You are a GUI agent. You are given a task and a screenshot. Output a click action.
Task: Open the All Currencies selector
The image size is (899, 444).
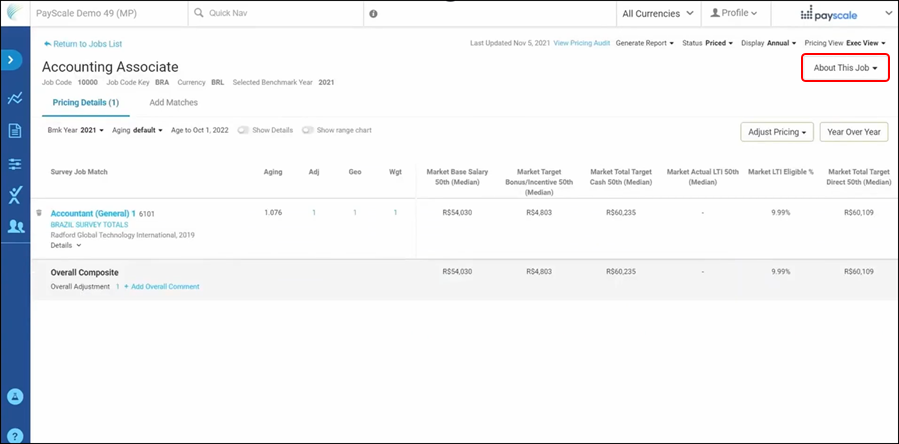(x=656, y=14)
